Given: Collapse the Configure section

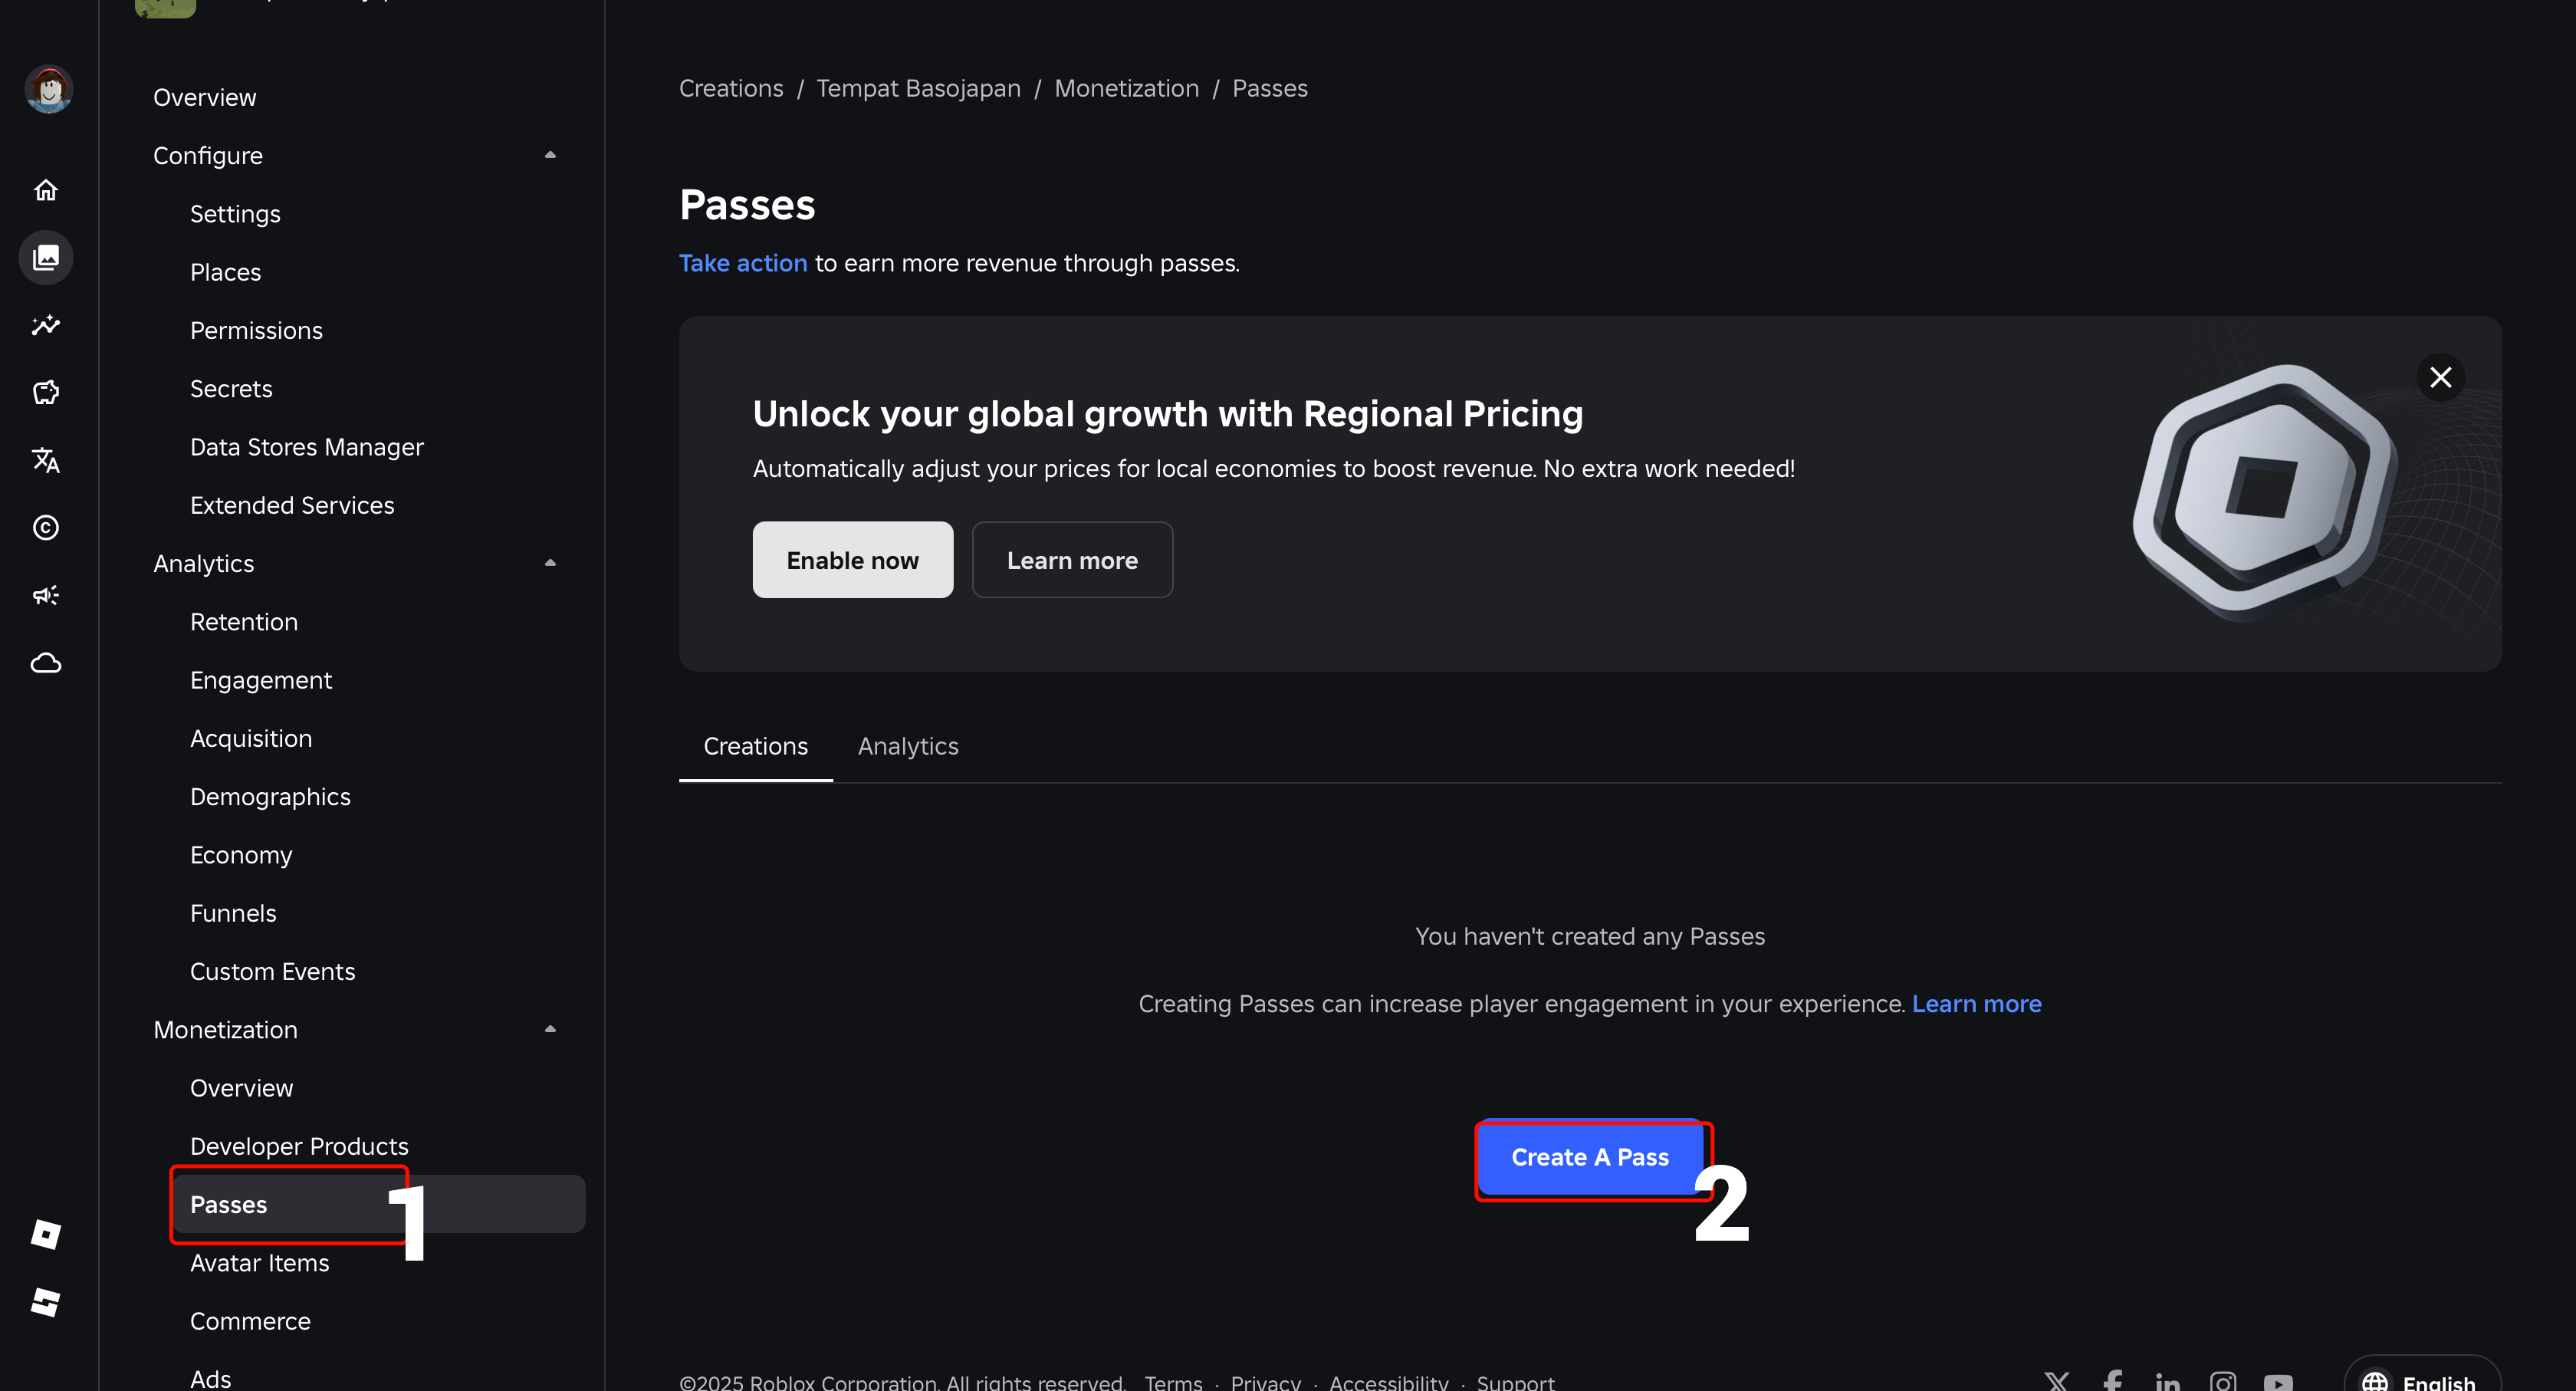Looking at the screenshot, I should click(x=550, y=155).
